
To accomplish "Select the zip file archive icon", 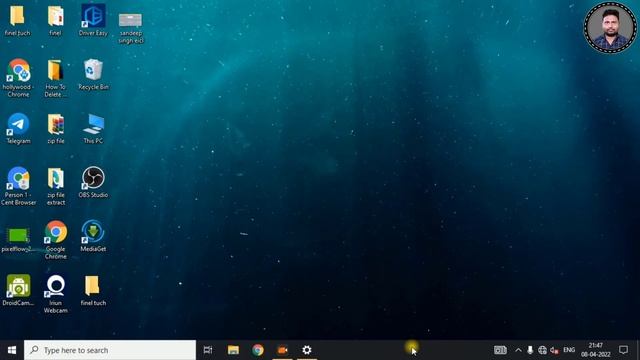I will point(56,124).
